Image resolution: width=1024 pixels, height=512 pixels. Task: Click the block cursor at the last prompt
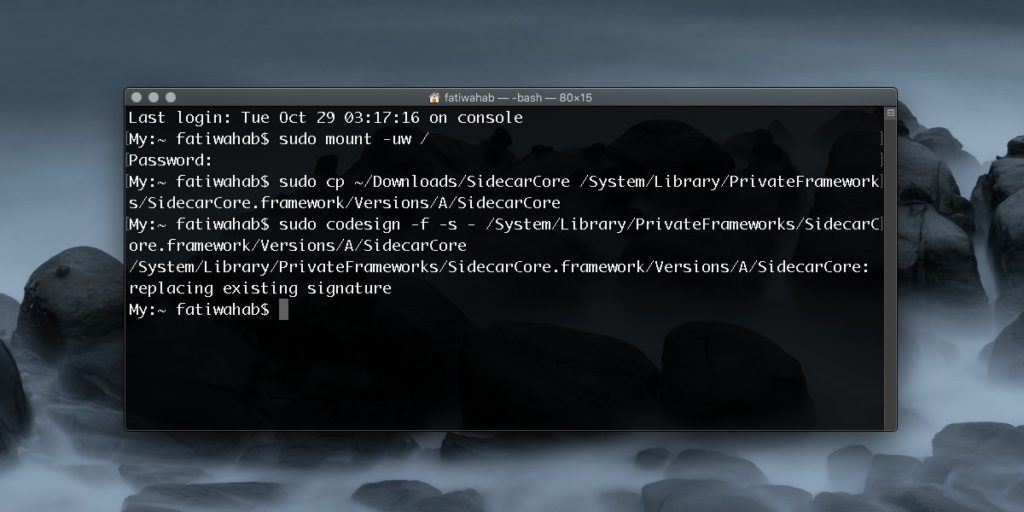[283, 310]
